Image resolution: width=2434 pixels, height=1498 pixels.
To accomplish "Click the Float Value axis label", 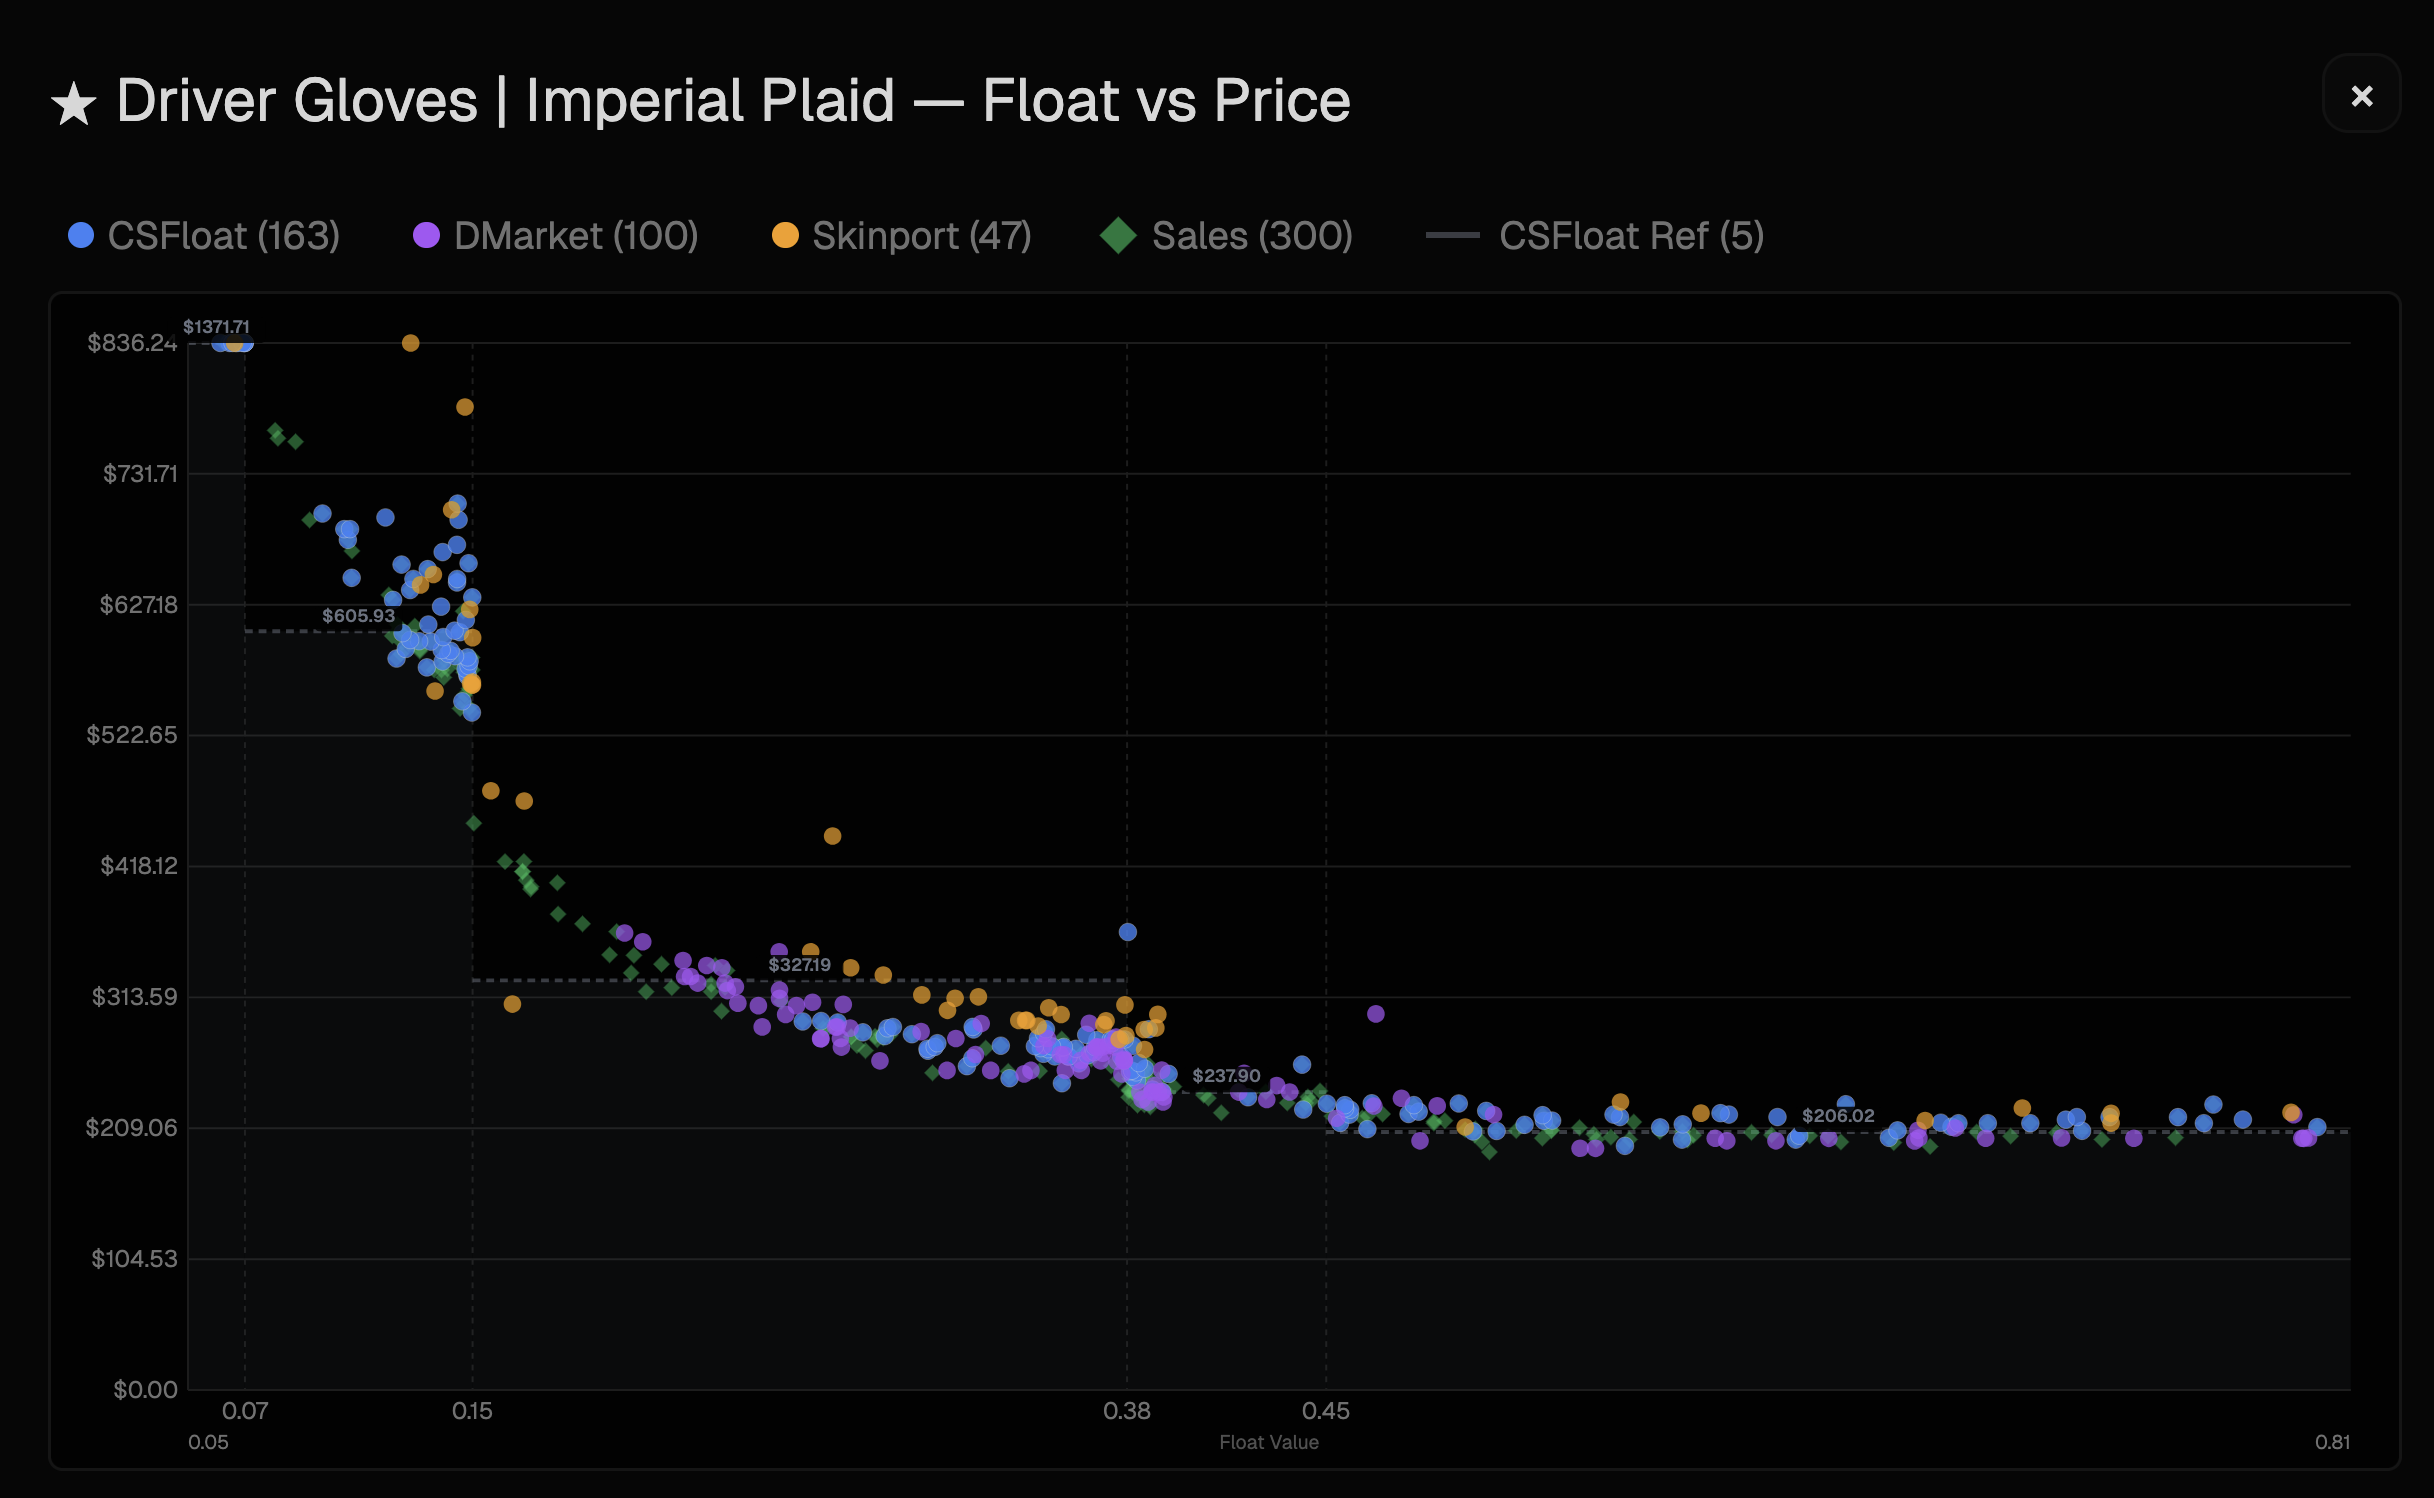I will pos(1268,1443).
